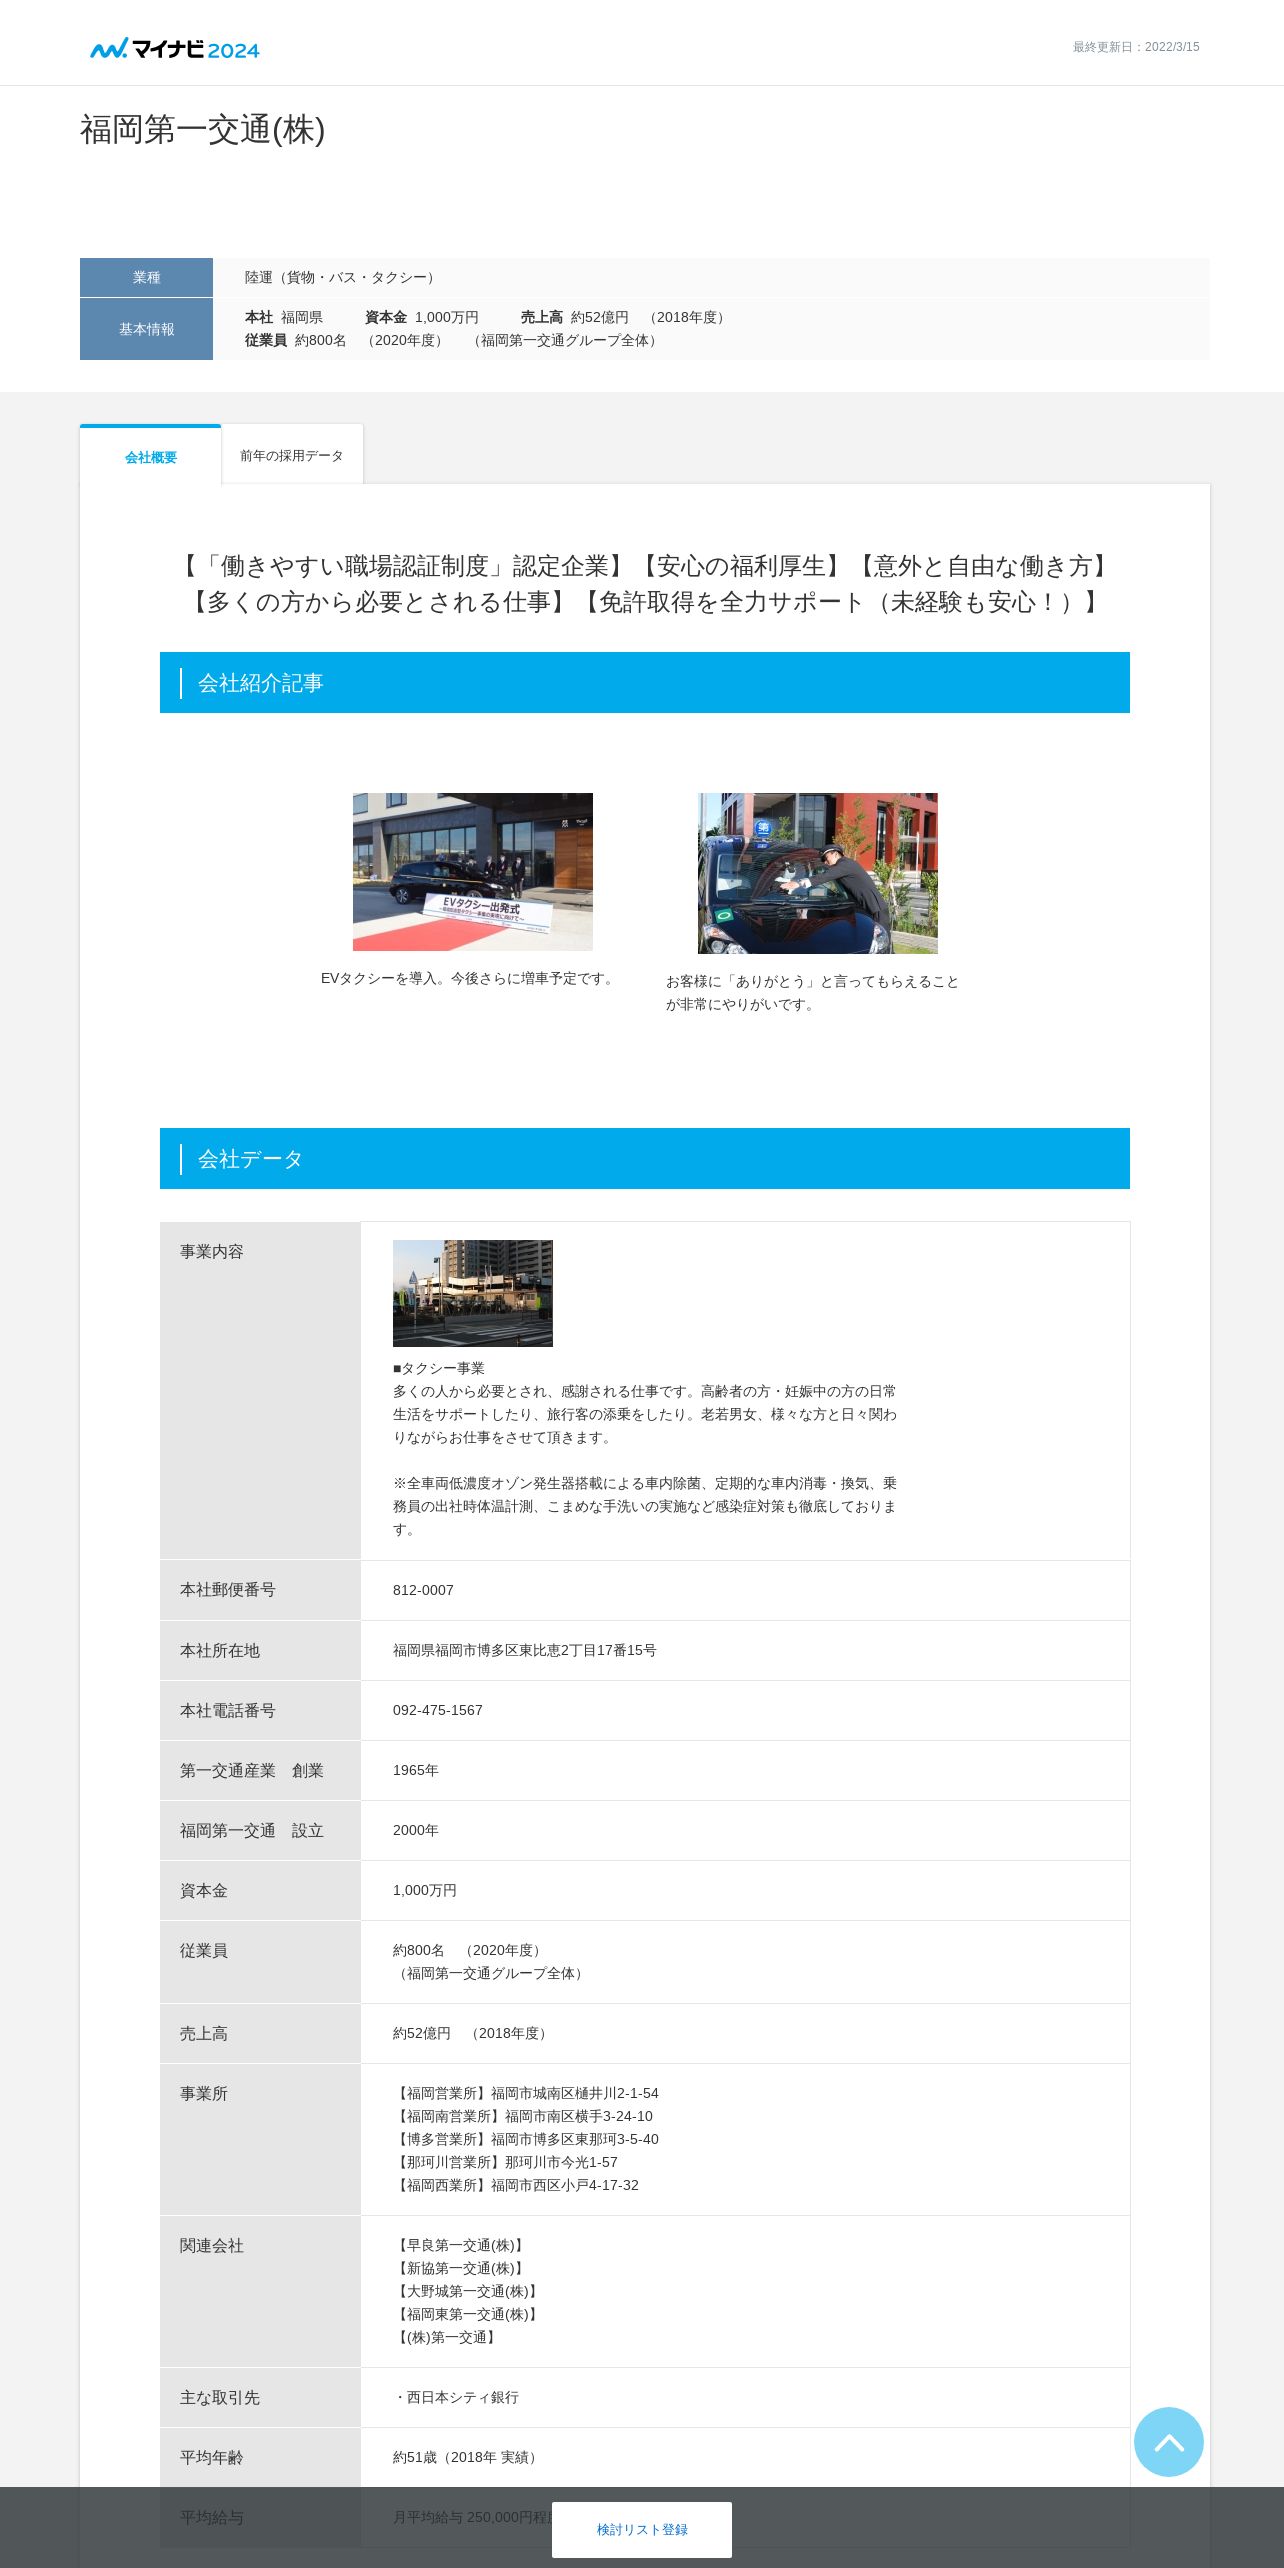Click 【新協第一交通(株)】 related company
Viewport: 1284px width, 2568px height.
tap(460, 2268)
